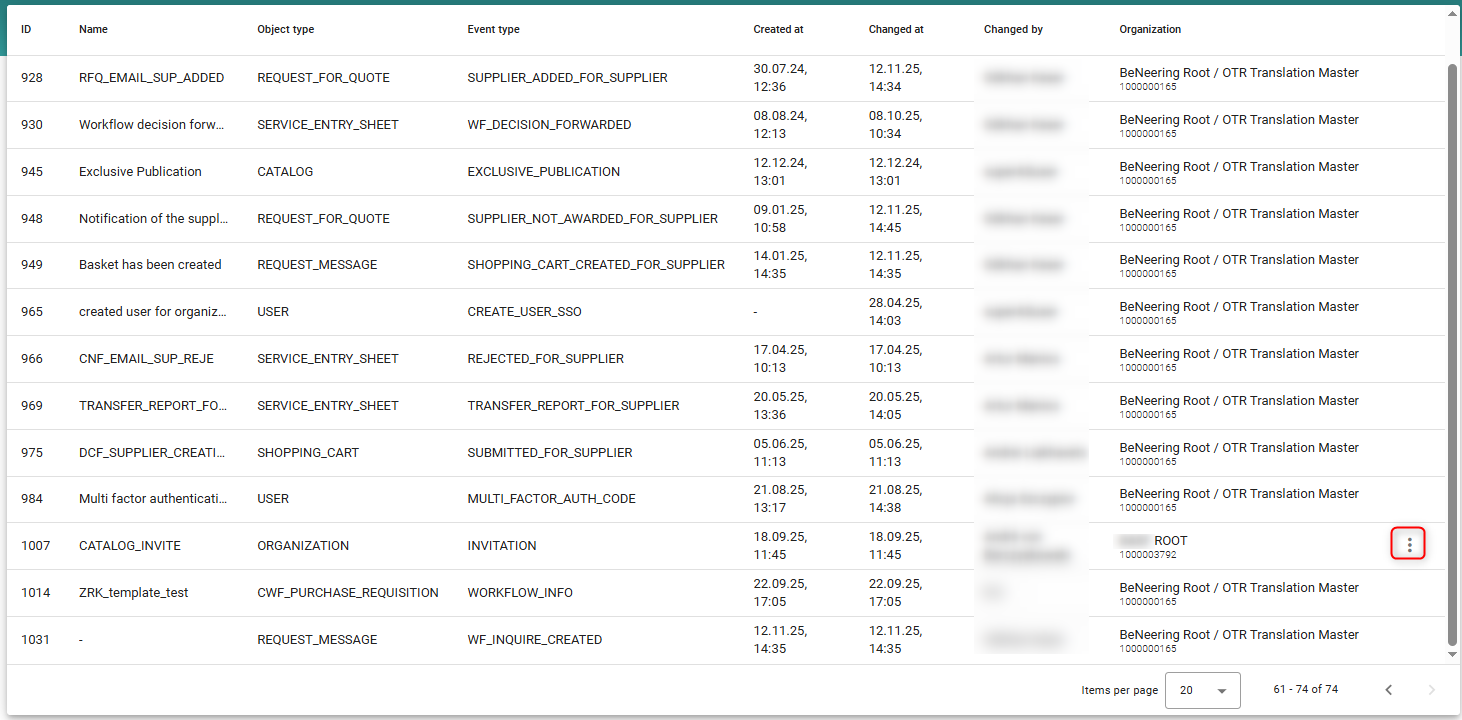
Task: Sort the table by ID column
Action: click(x=26, y=30)
